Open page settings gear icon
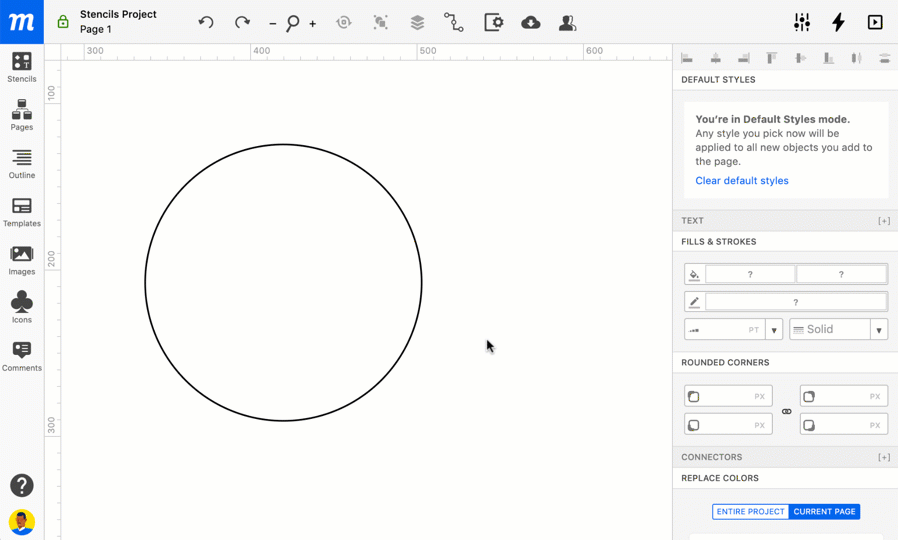898x540 pixels. pos(494,22)
